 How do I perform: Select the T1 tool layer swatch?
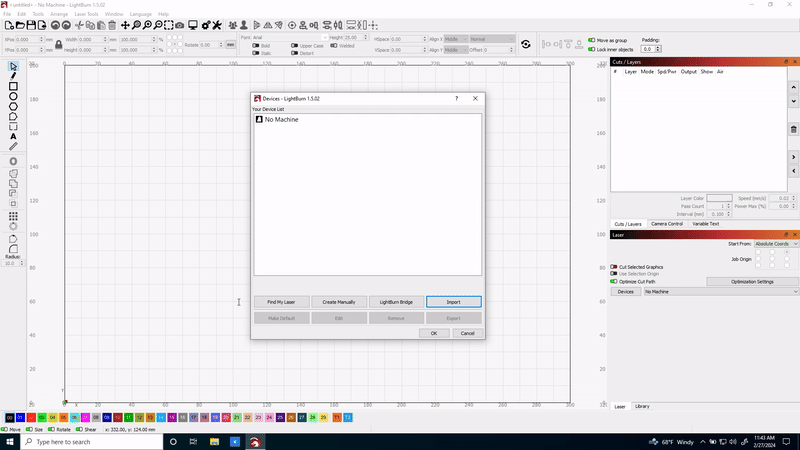[337, 417]
